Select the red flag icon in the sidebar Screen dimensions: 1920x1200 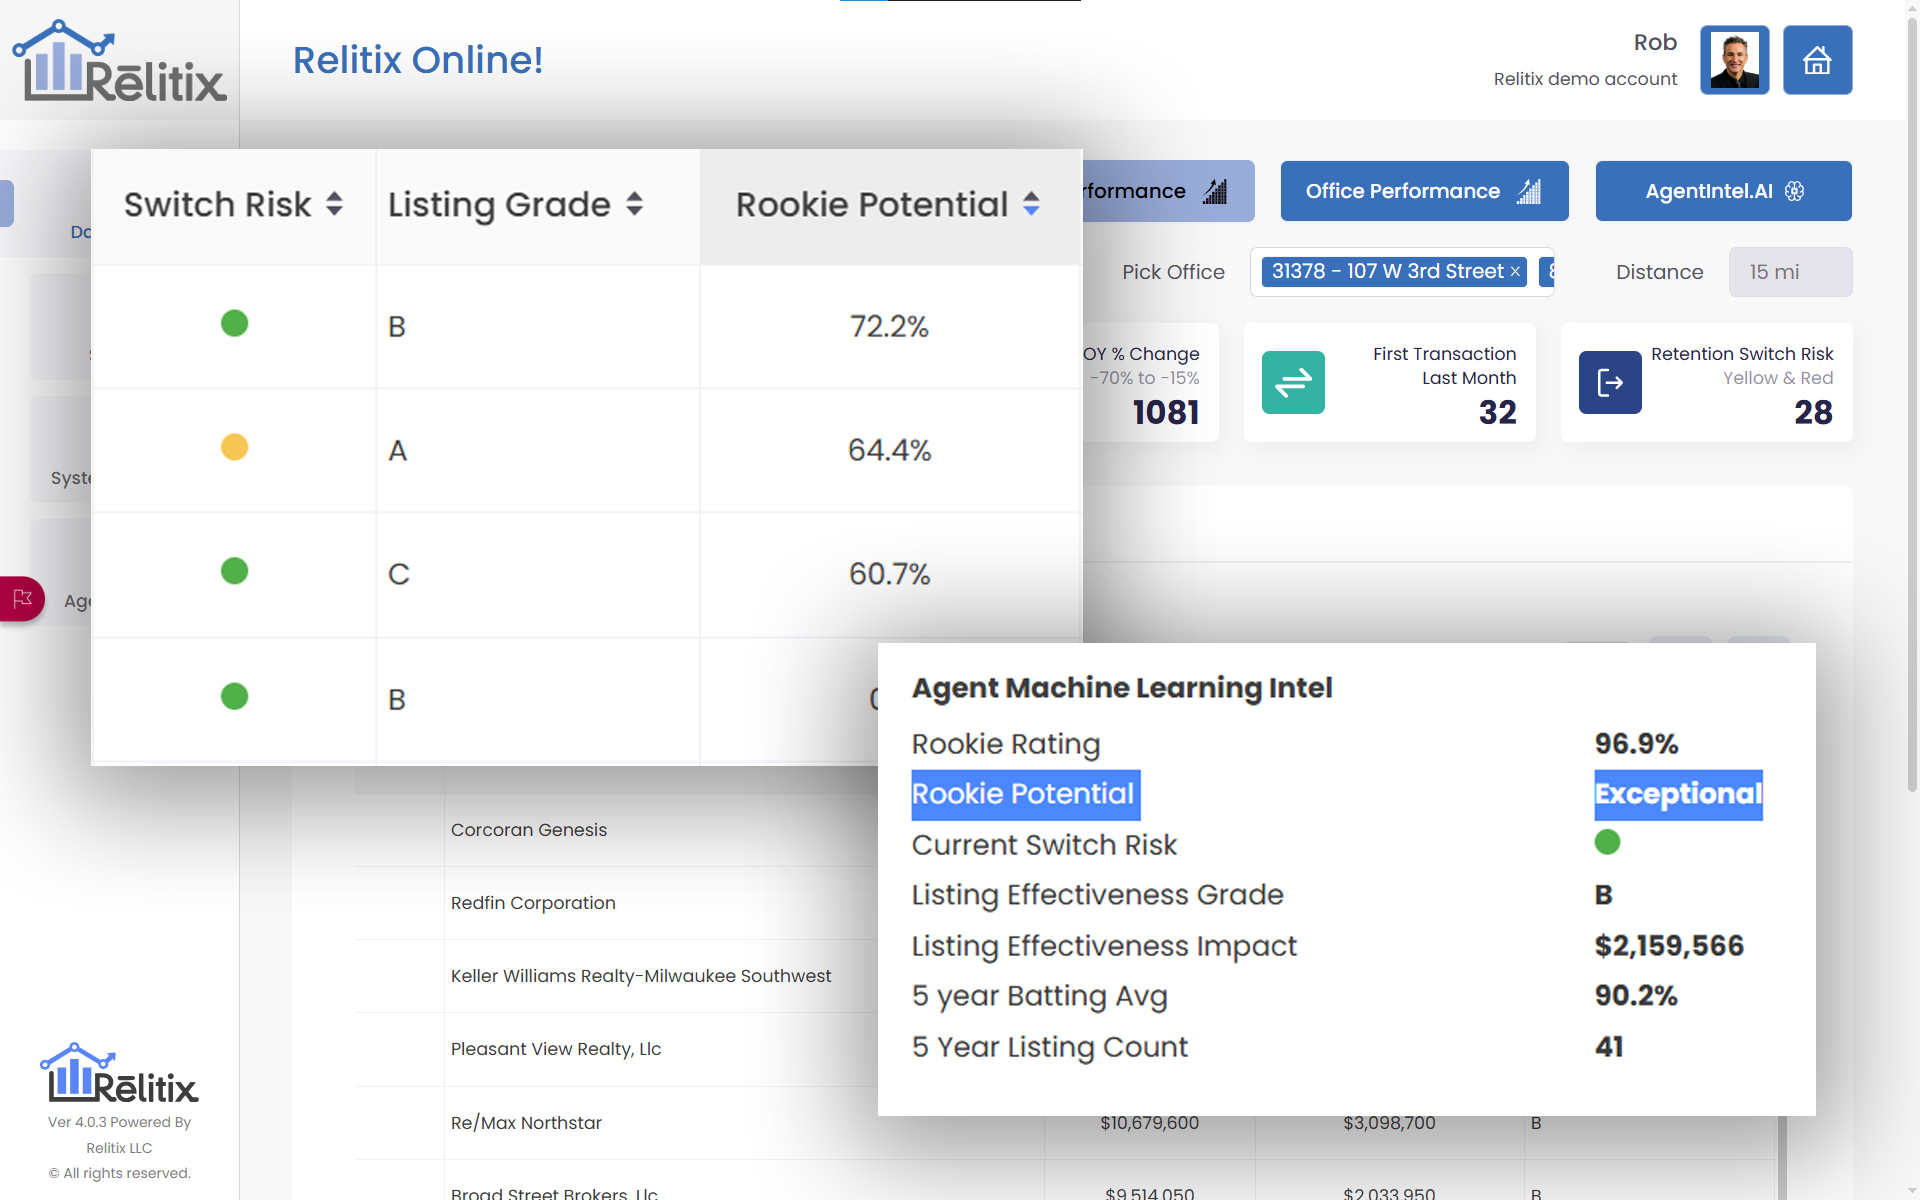pyautogui.click(x=22, y=599)
